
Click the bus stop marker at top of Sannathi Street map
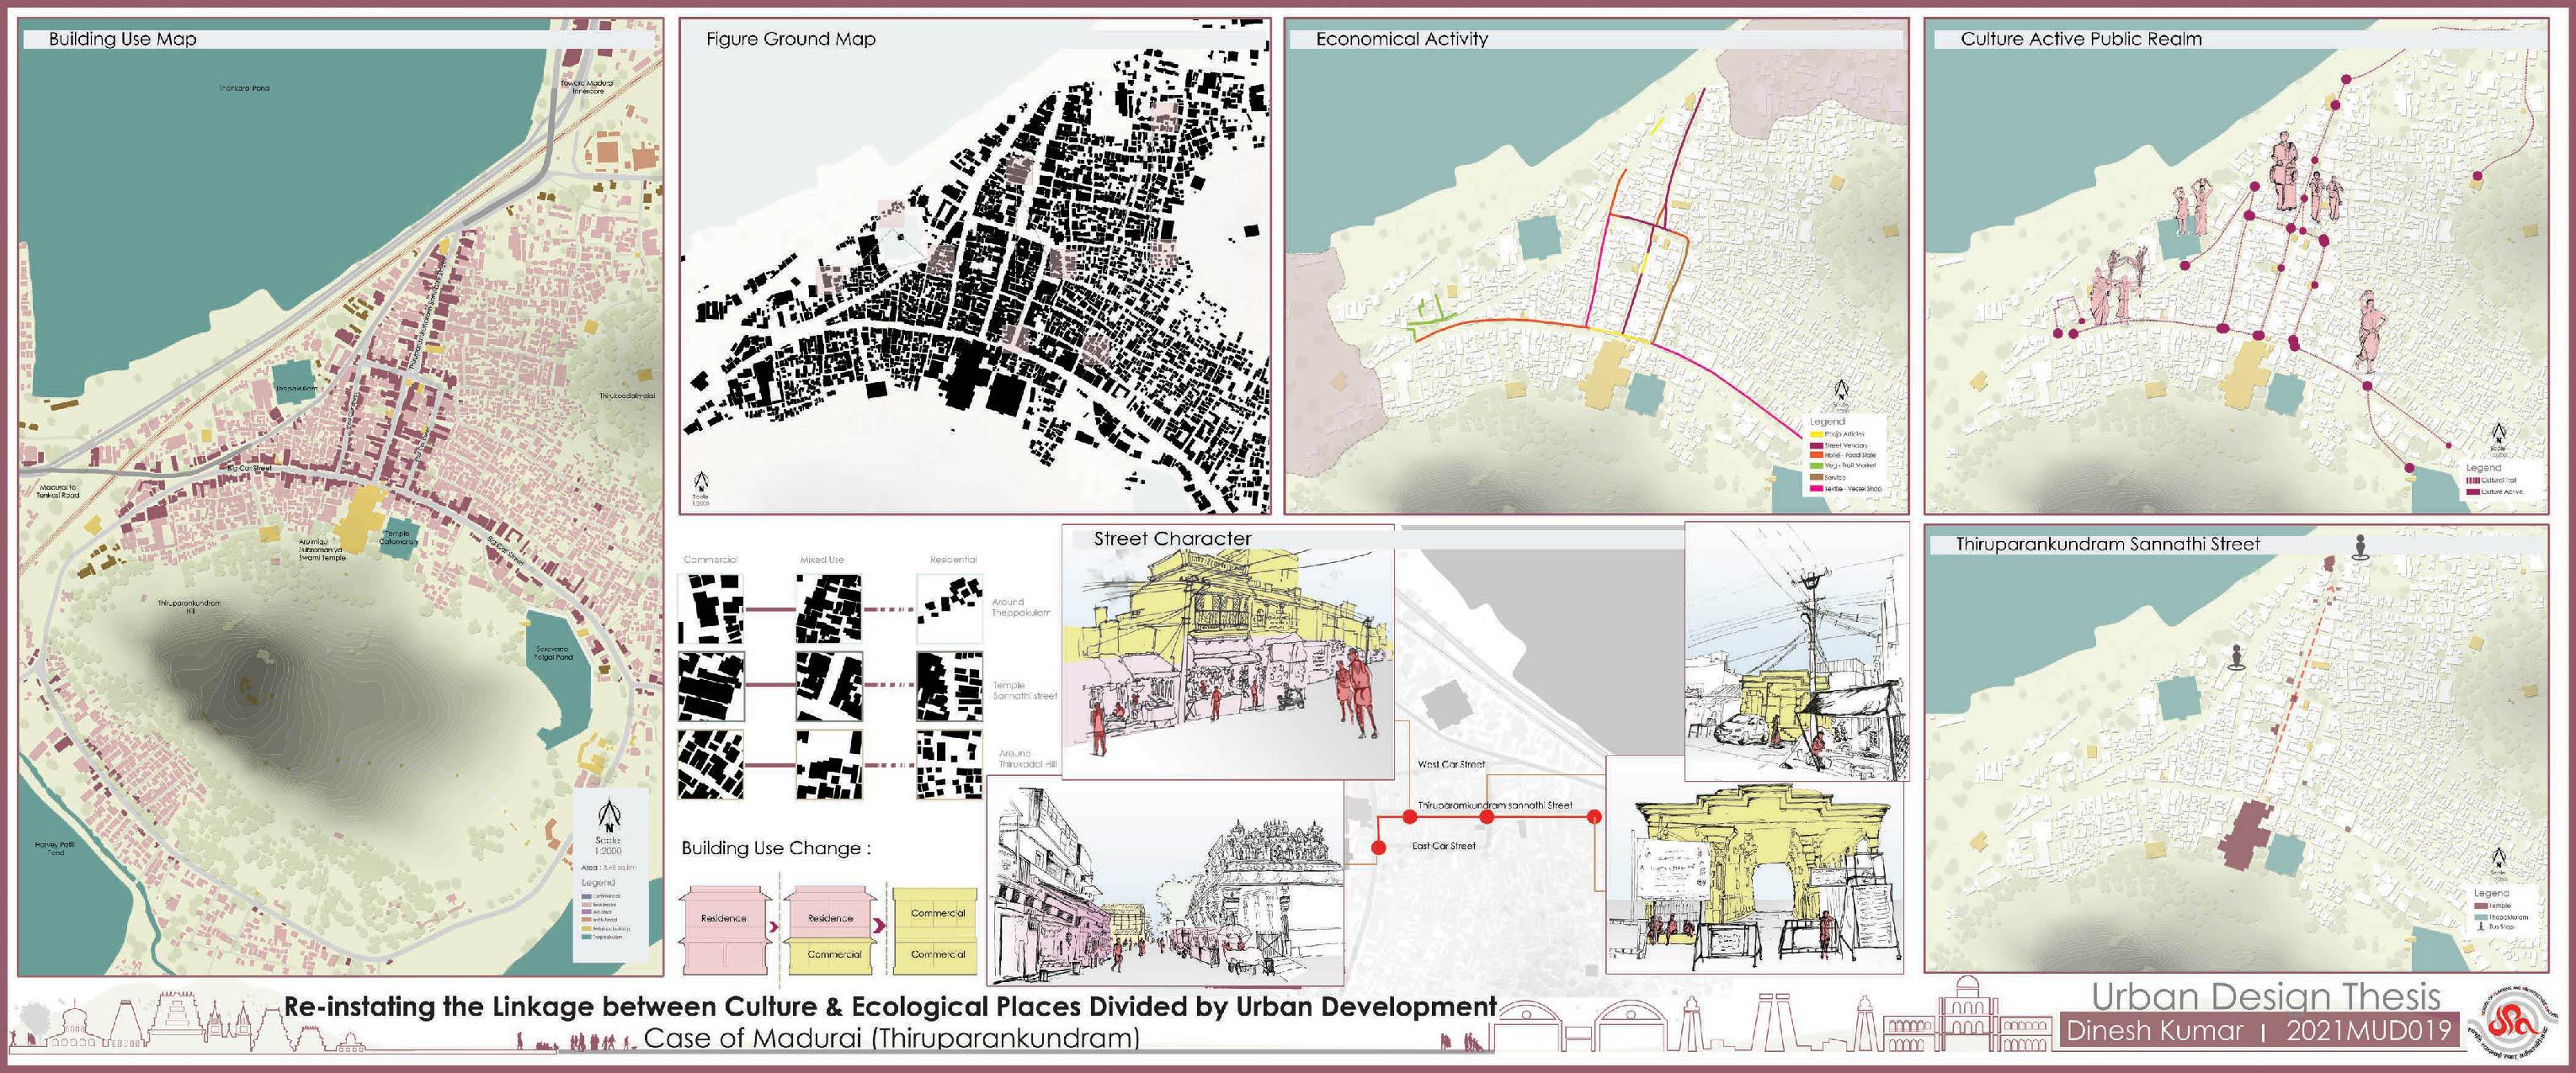point(2362,547)
